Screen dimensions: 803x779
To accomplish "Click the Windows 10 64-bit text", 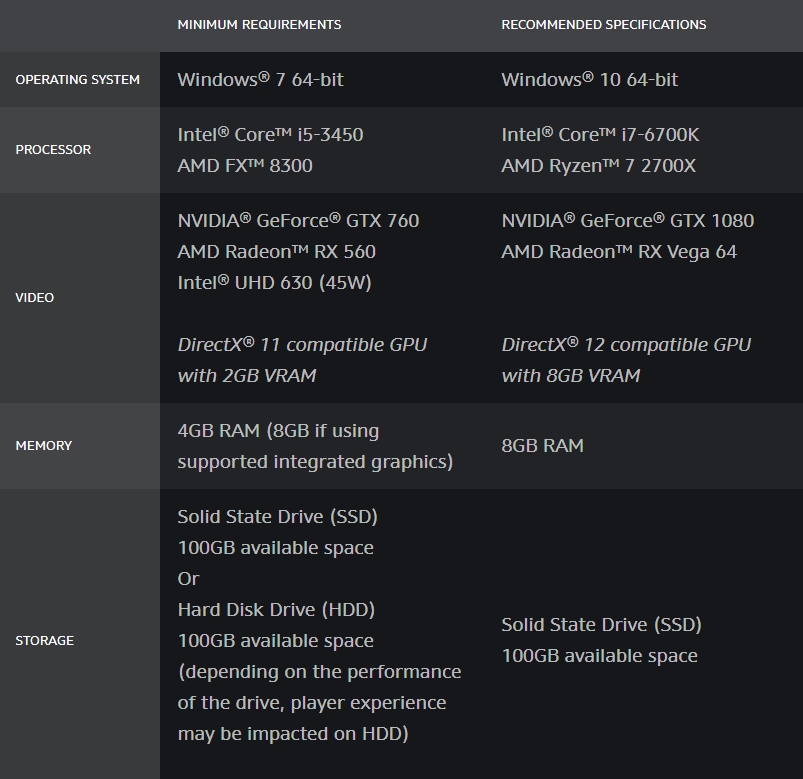I will 589,79.
